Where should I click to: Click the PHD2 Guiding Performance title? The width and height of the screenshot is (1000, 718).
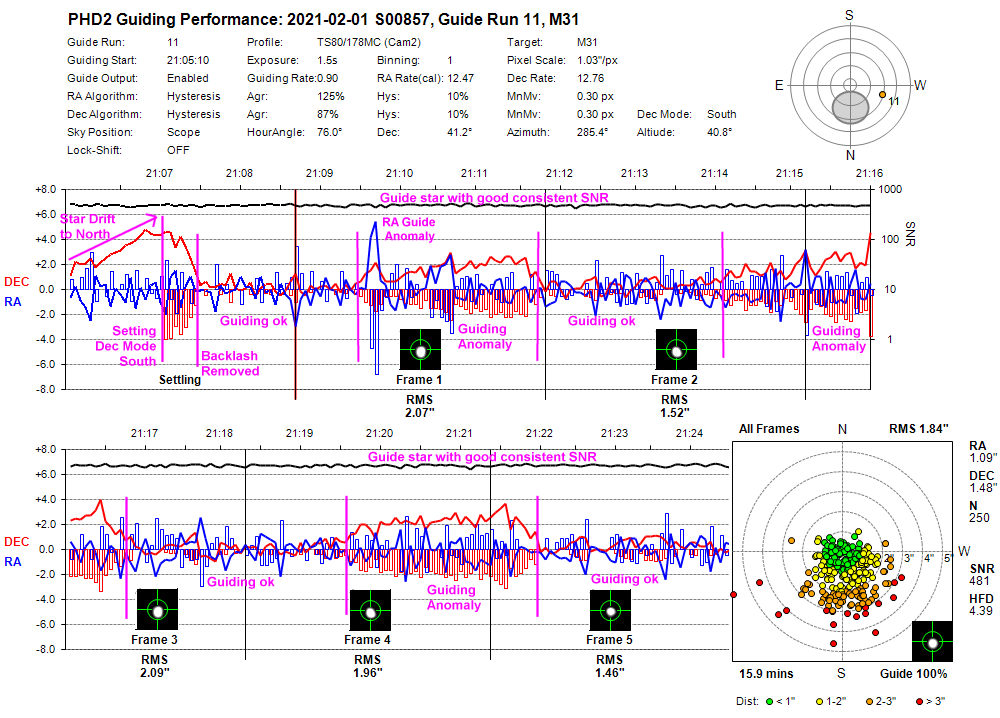[323, 20]
